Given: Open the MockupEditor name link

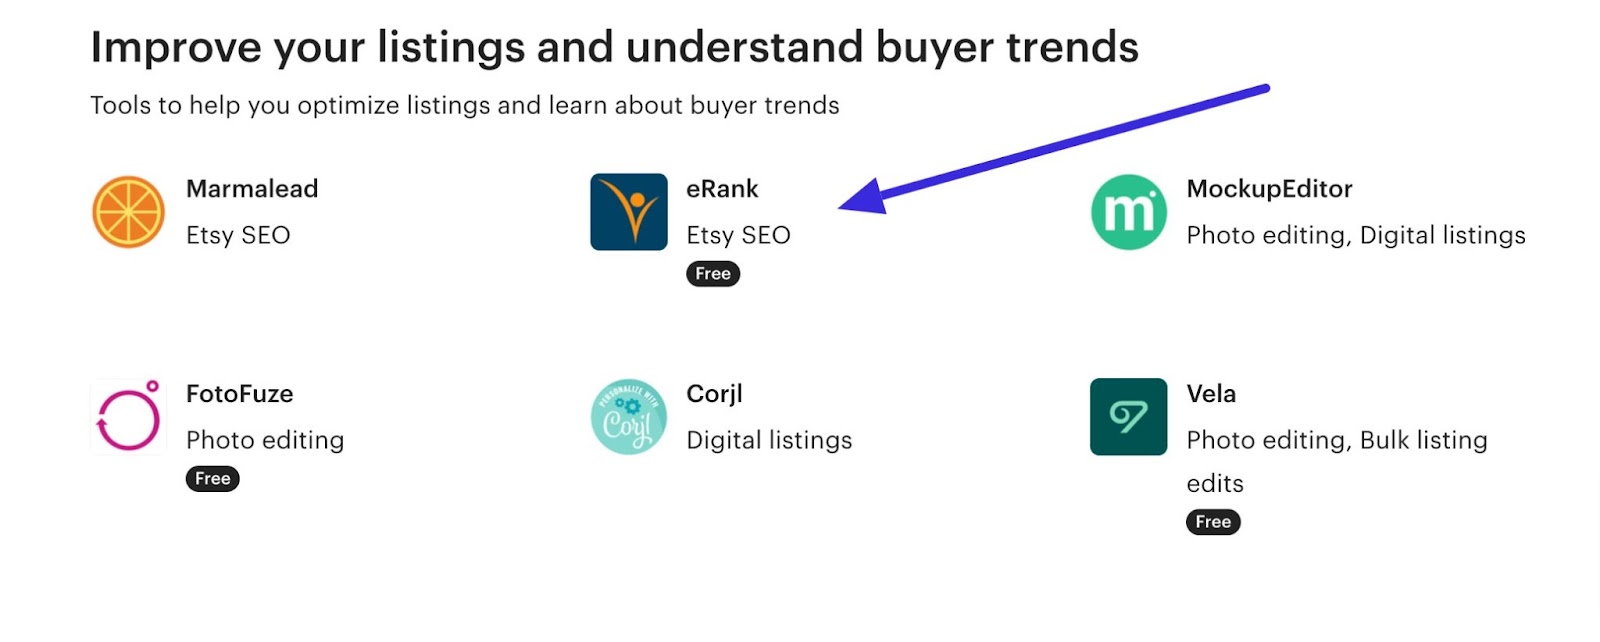Looking at the screenshot, I should click(1269, 189).
